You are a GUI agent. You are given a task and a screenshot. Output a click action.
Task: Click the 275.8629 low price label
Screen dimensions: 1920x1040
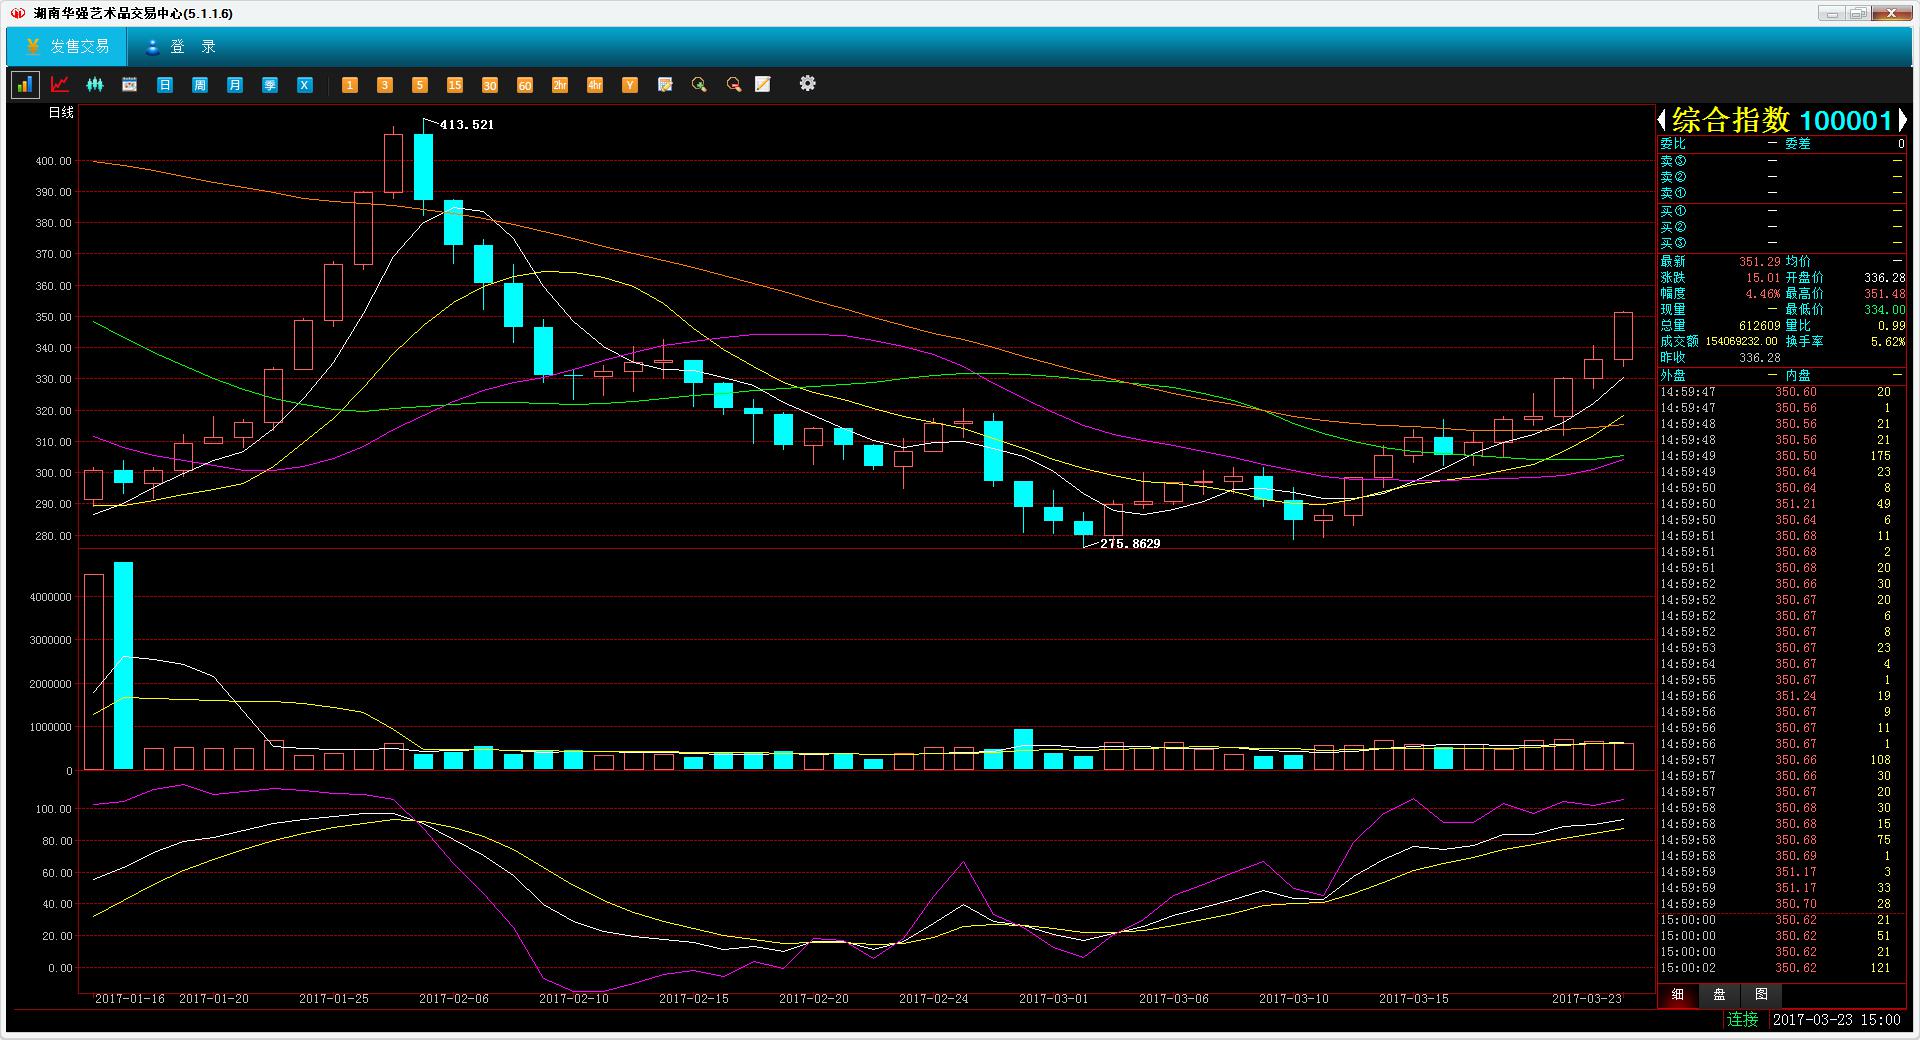pyautogui.click(x=1130, y=544)
